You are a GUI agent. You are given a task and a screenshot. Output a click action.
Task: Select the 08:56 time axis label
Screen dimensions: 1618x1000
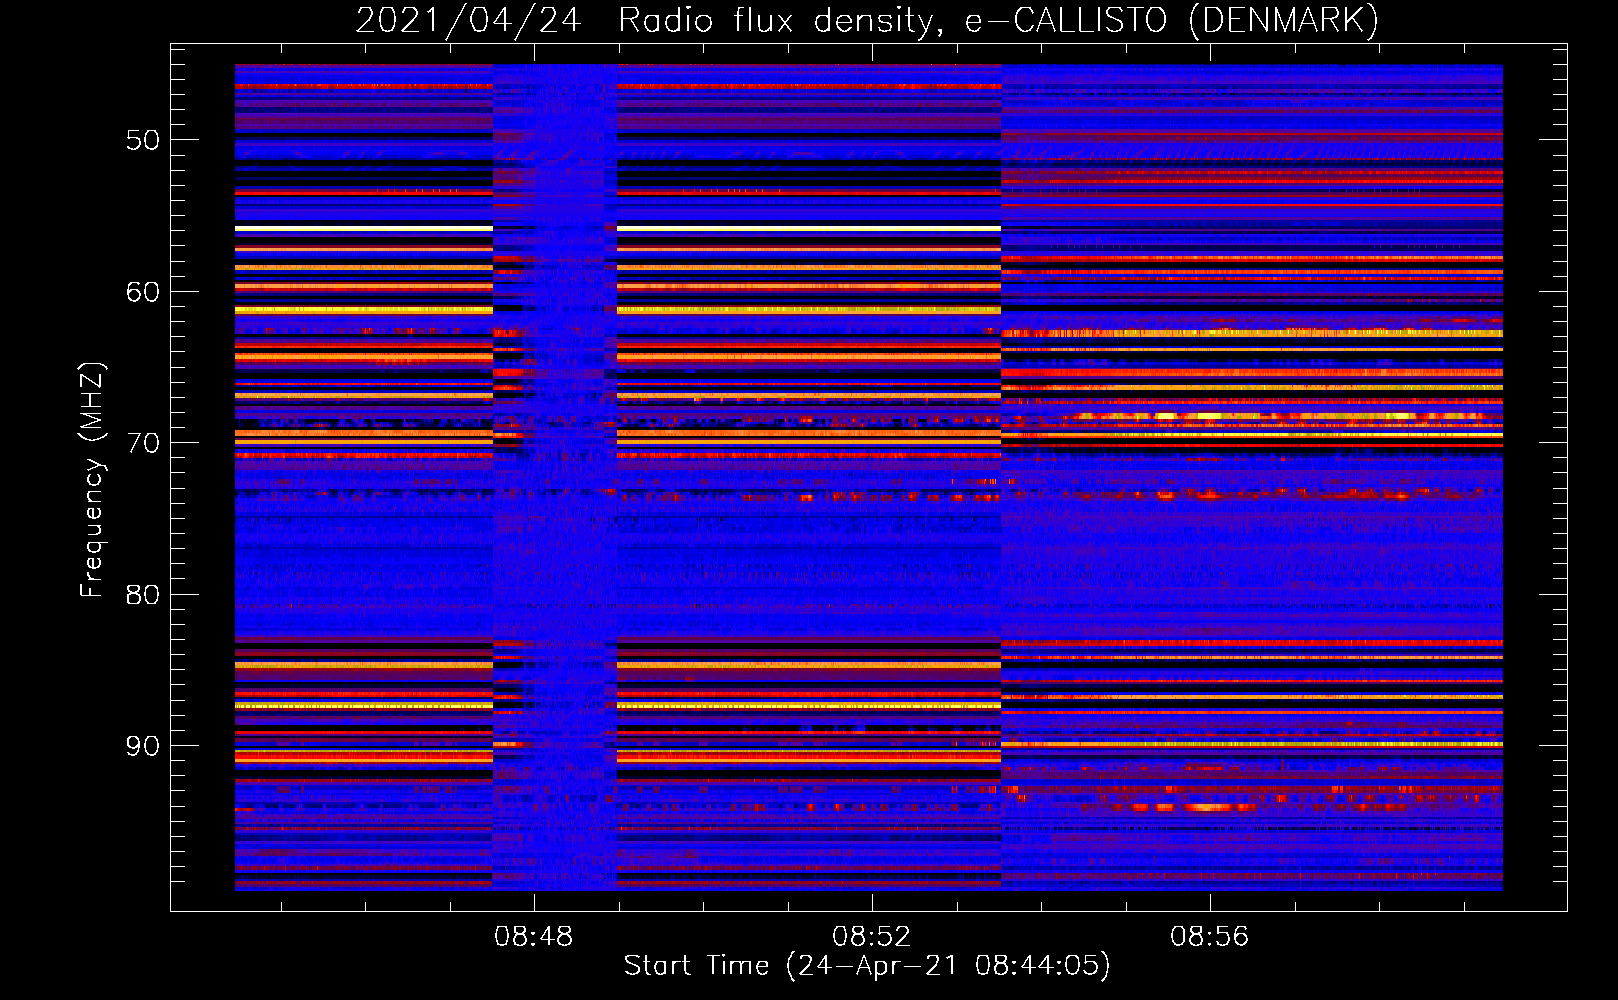[x=1209, y=937]
